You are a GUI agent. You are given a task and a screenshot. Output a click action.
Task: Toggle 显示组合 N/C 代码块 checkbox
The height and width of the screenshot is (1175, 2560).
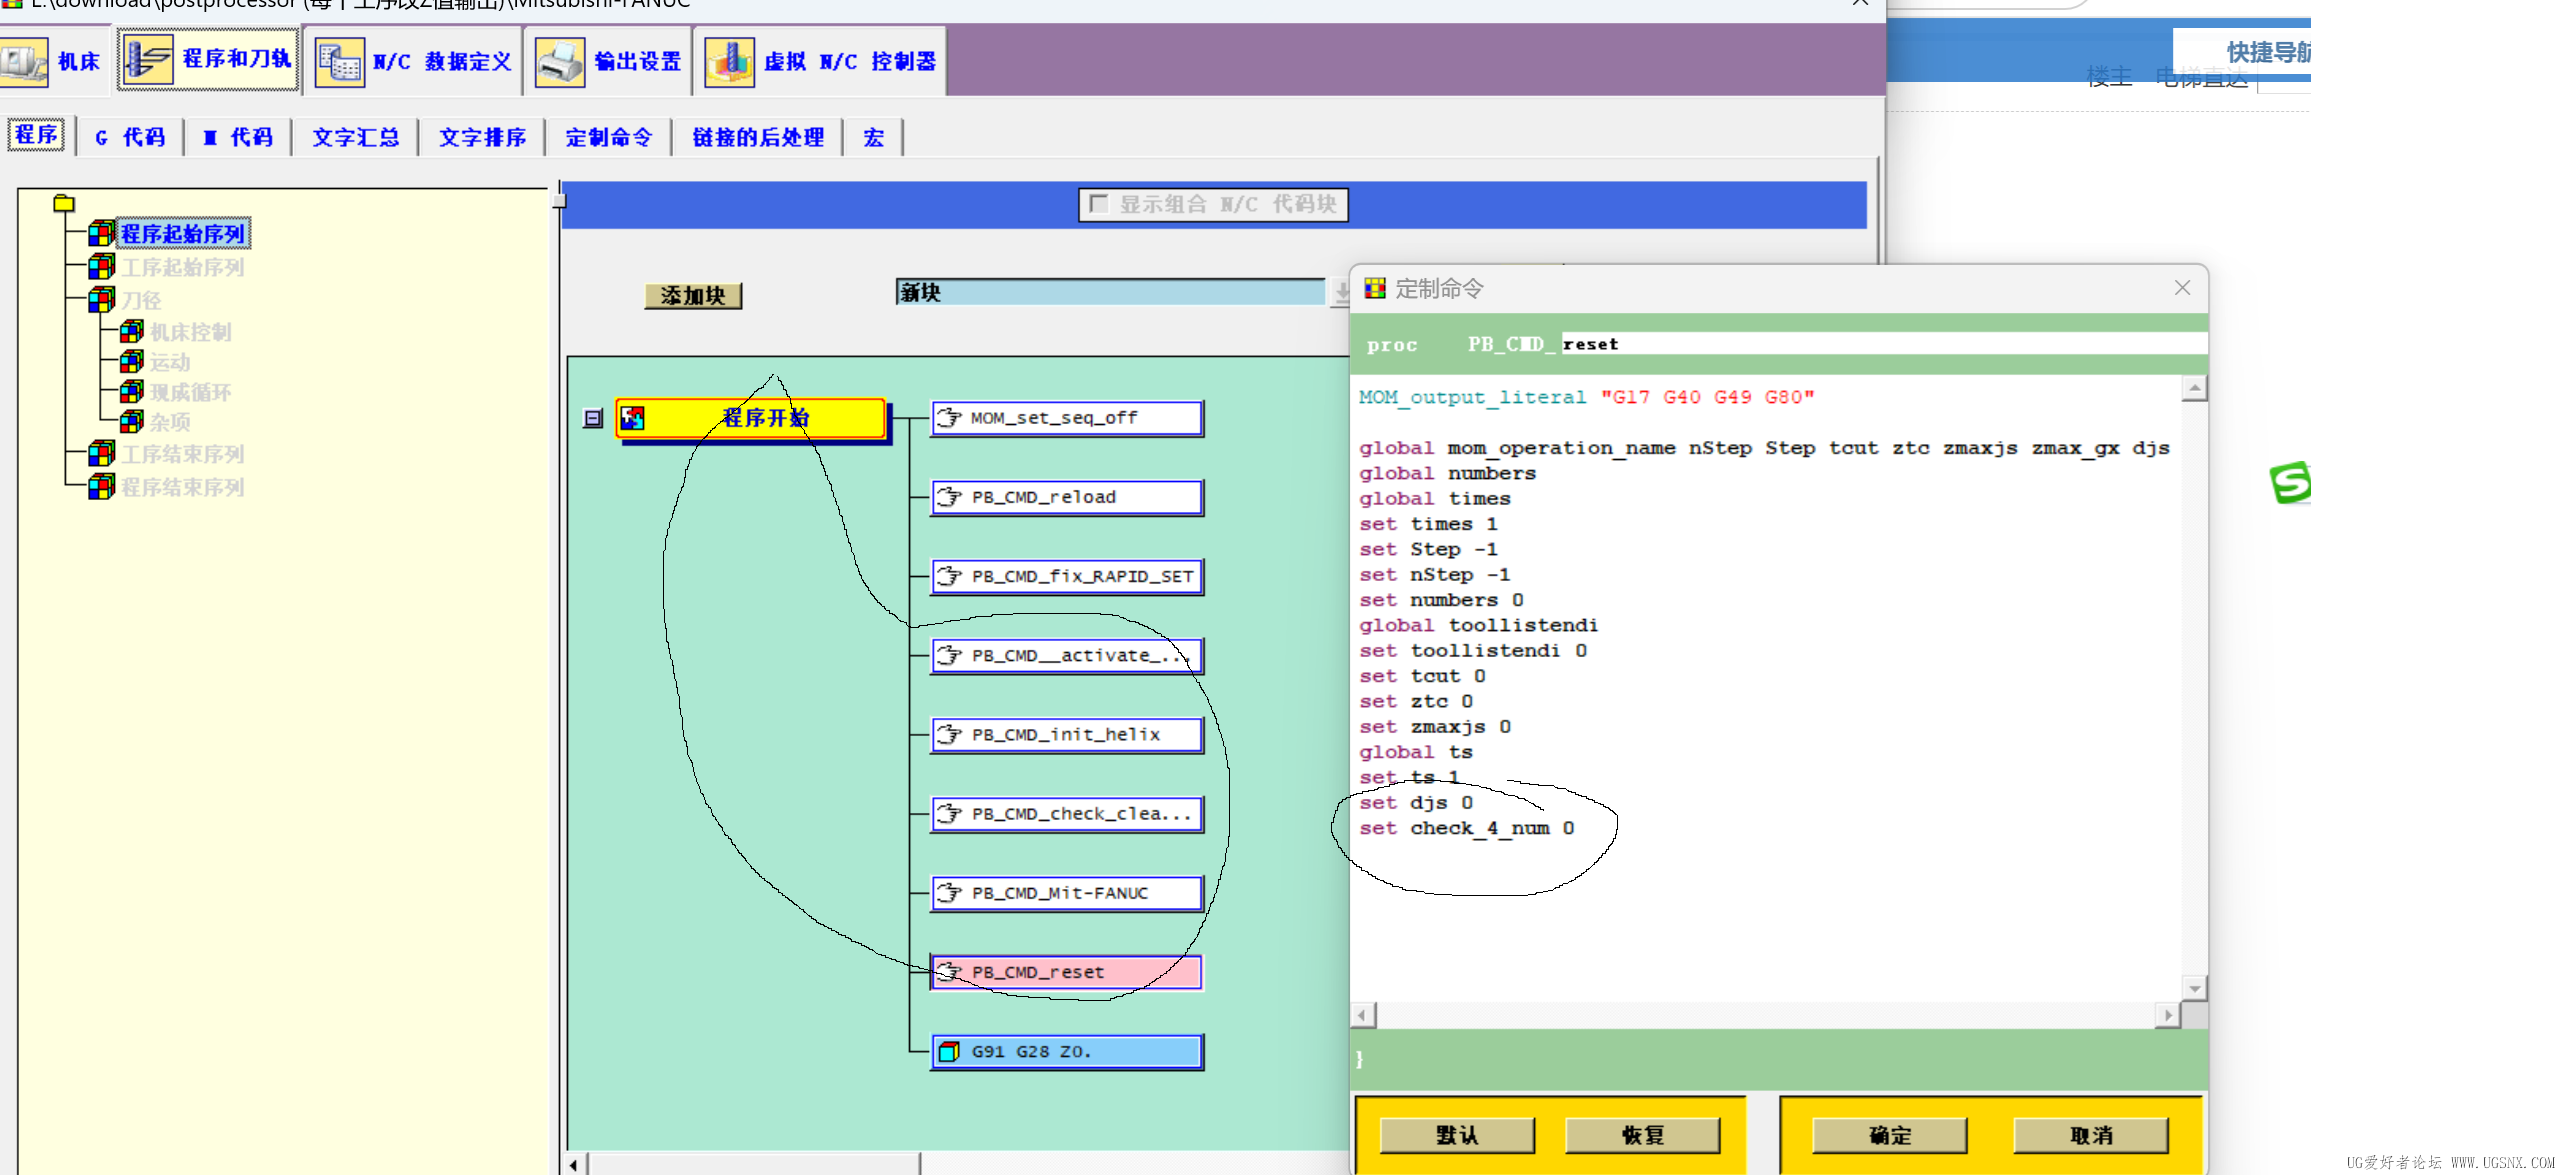point(1098,204)
